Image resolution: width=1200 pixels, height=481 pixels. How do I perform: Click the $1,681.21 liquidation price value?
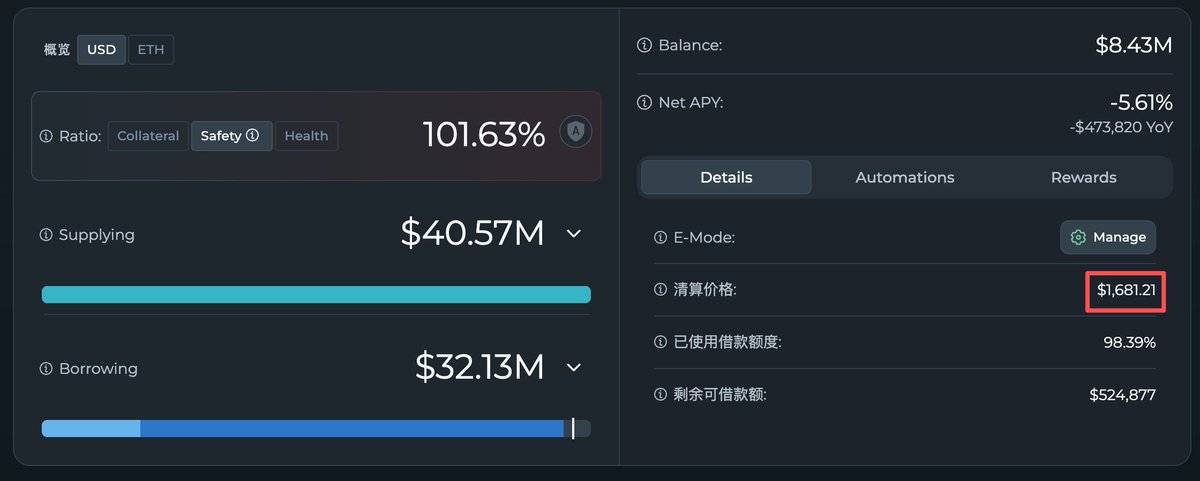pyautogui.click(x=1126, y=290)
